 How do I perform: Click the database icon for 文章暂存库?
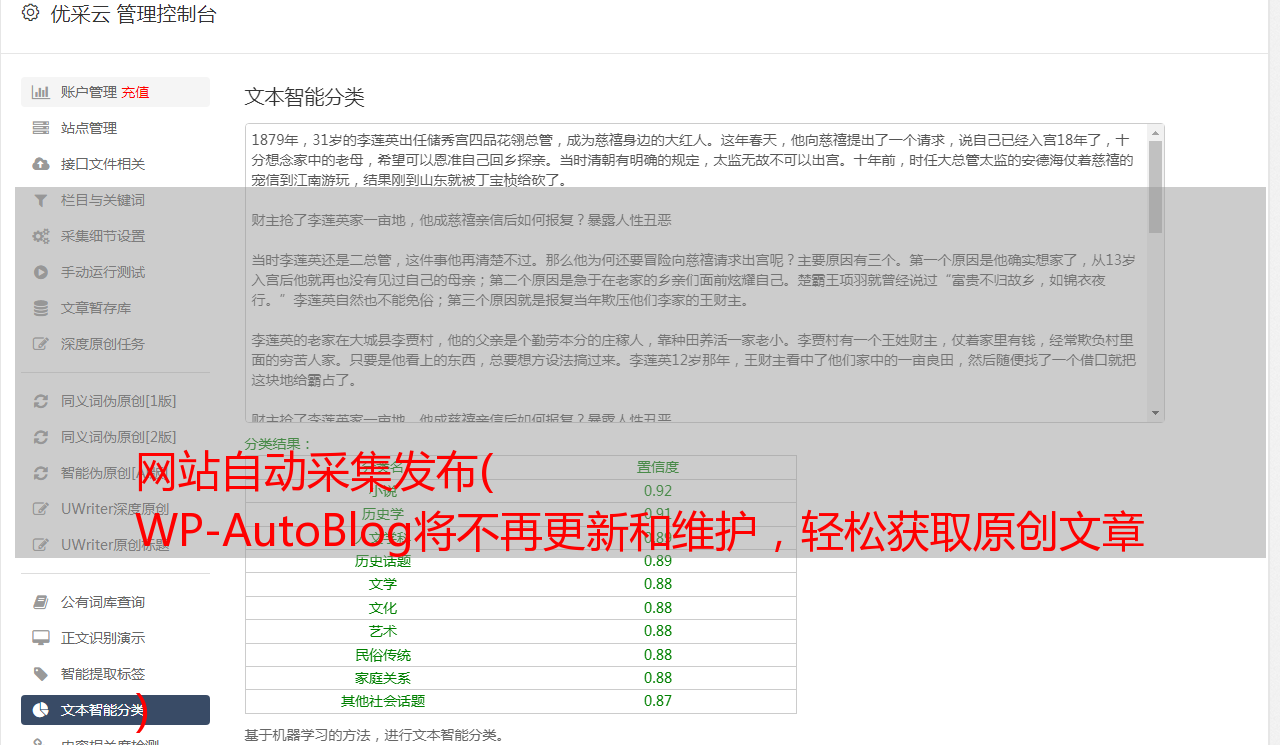click(41, 308)
